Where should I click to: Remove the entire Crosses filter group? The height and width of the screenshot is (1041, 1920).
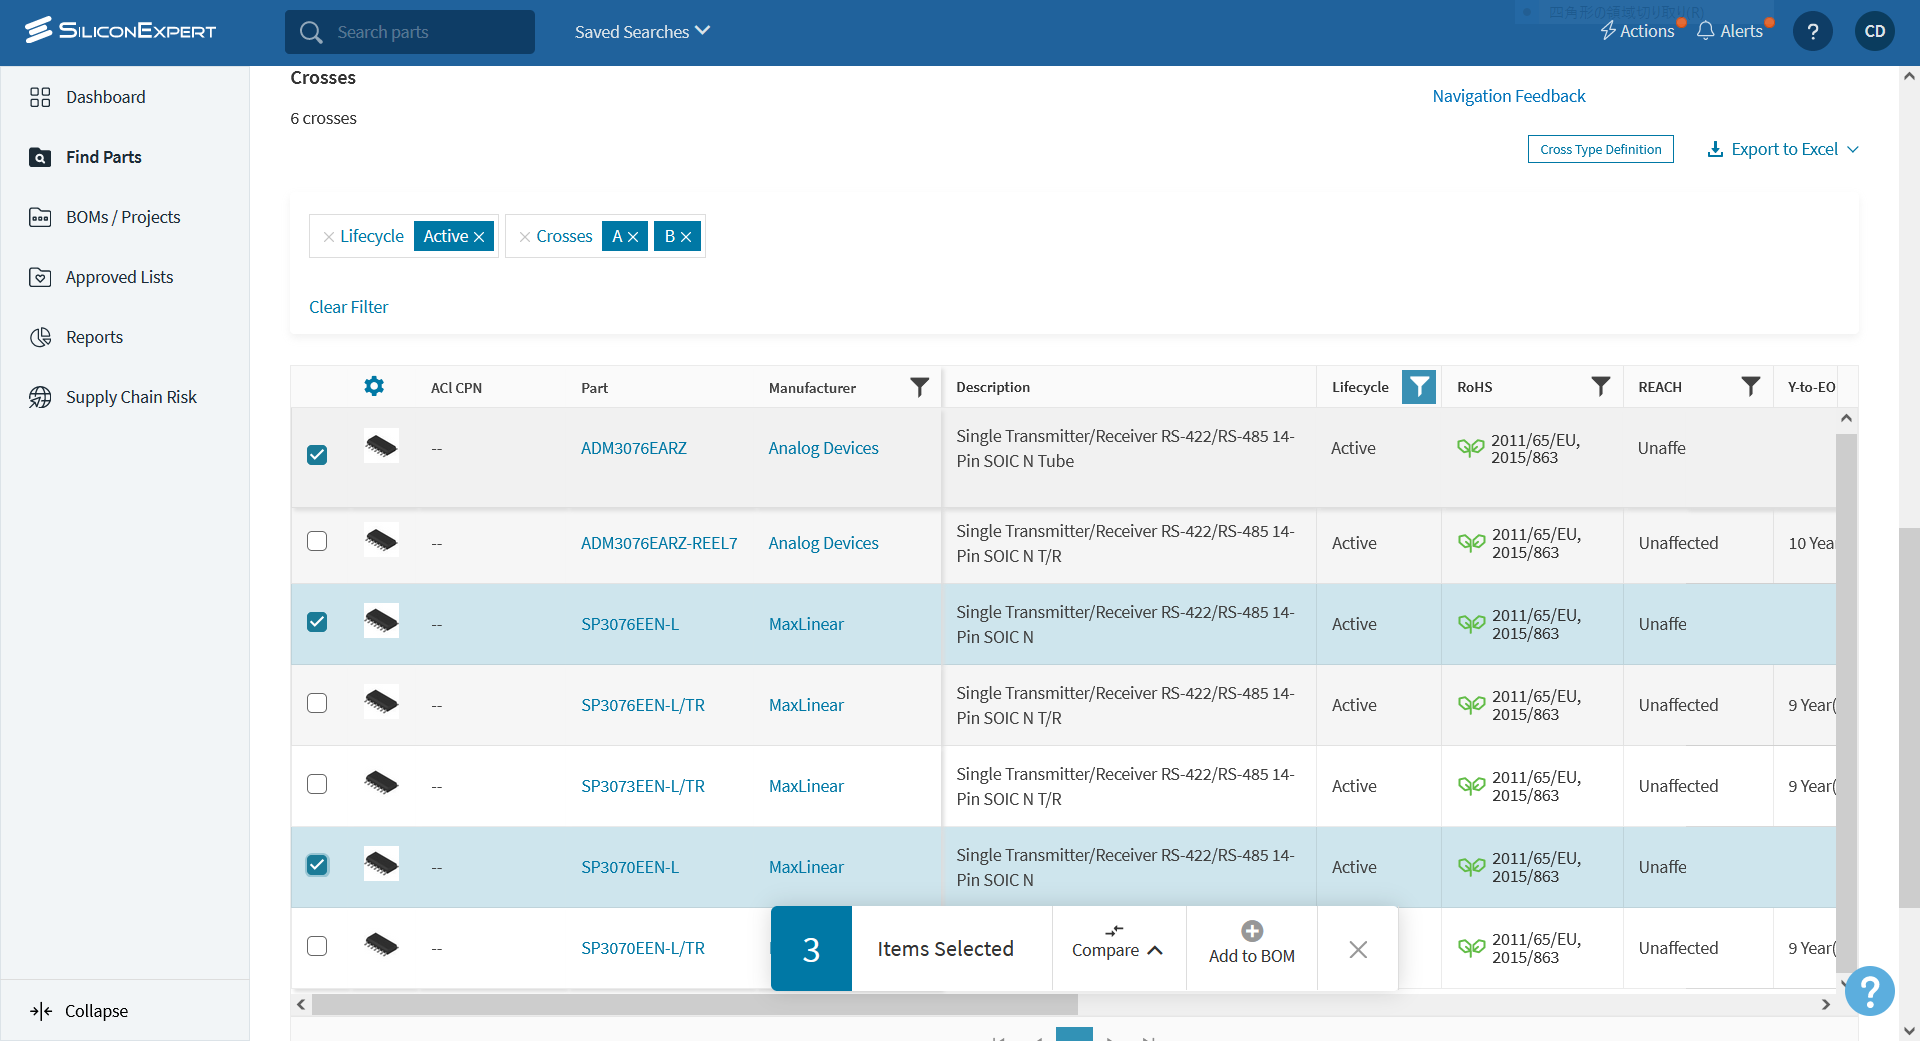tap(524, 237)
